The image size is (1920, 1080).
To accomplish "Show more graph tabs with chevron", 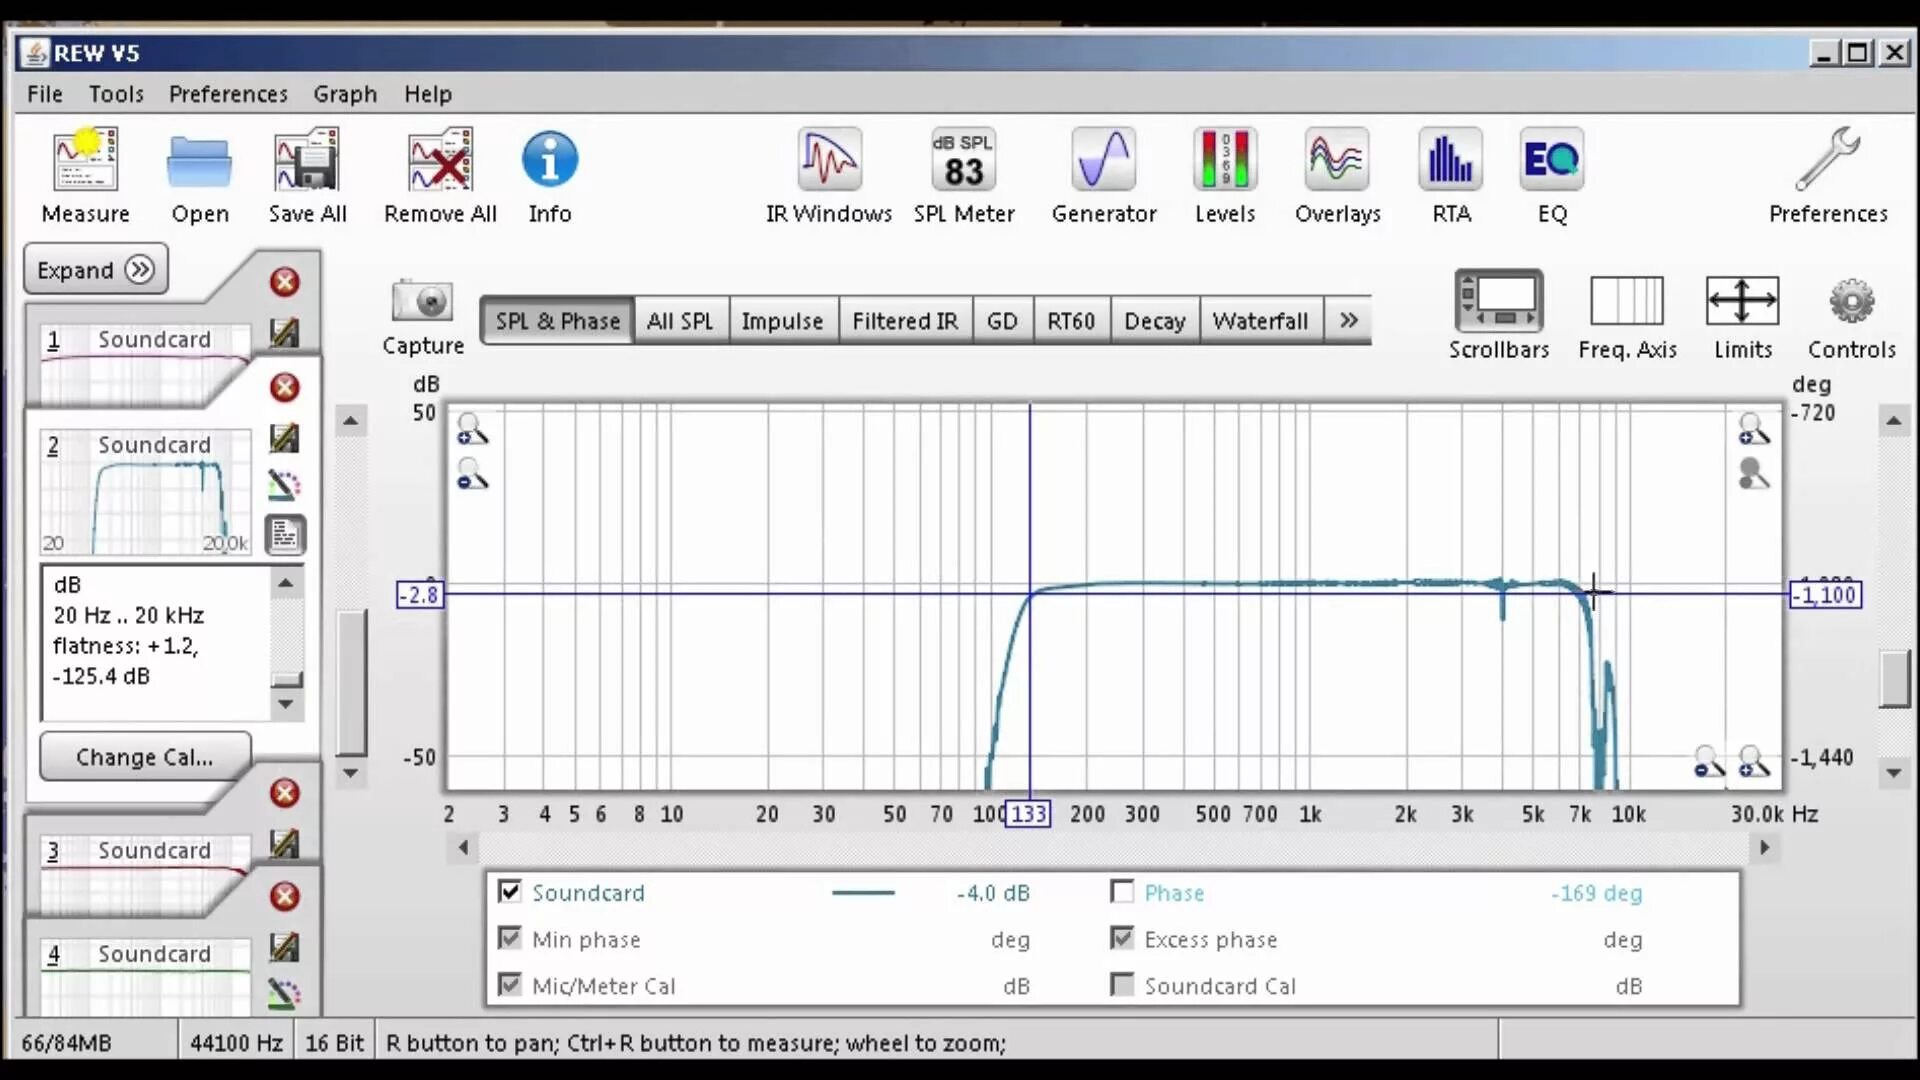I will [1348, 321].
